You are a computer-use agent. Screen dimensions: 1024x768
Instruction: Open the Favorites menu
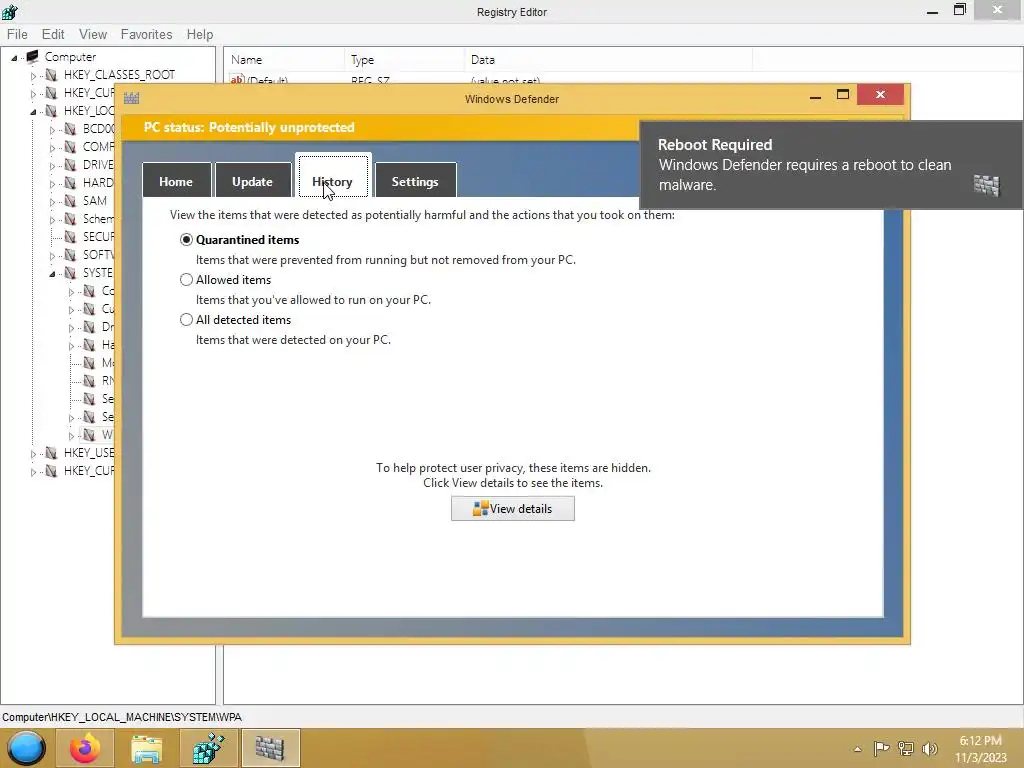[146, 35]
